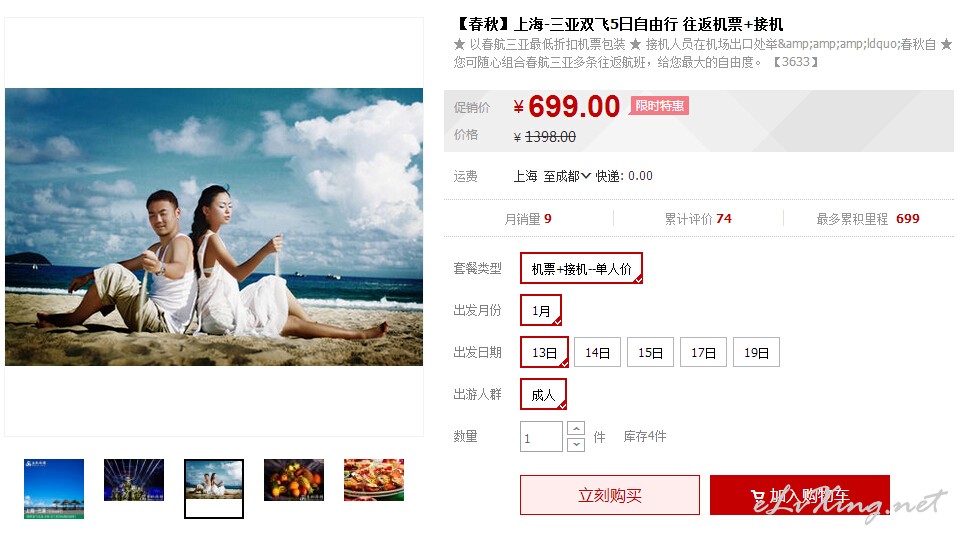Choose the 15日 departure date option

click(651, 353)
